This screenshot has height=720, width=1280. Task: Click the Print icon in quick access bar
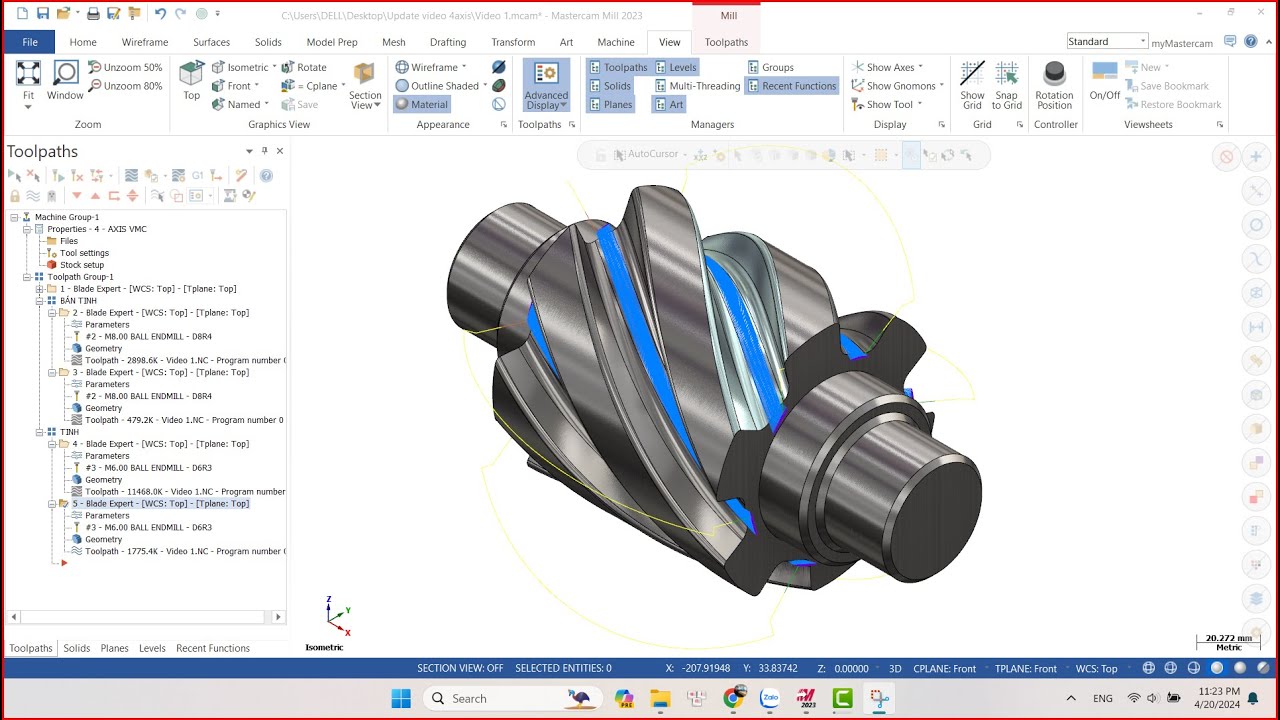tap(93, 14)
